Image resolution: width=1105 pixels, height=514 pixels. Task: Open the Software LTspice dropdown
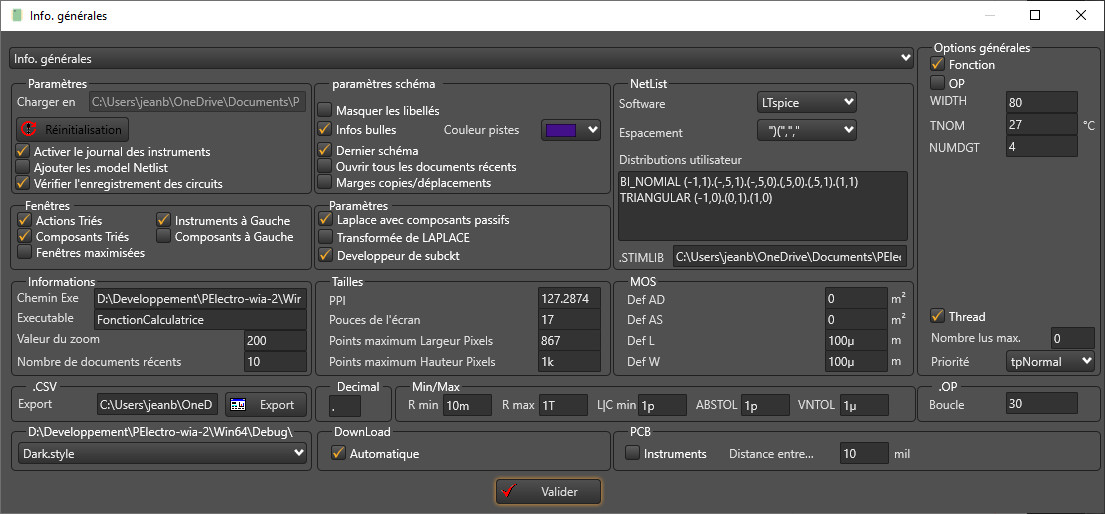pos(806,102)
